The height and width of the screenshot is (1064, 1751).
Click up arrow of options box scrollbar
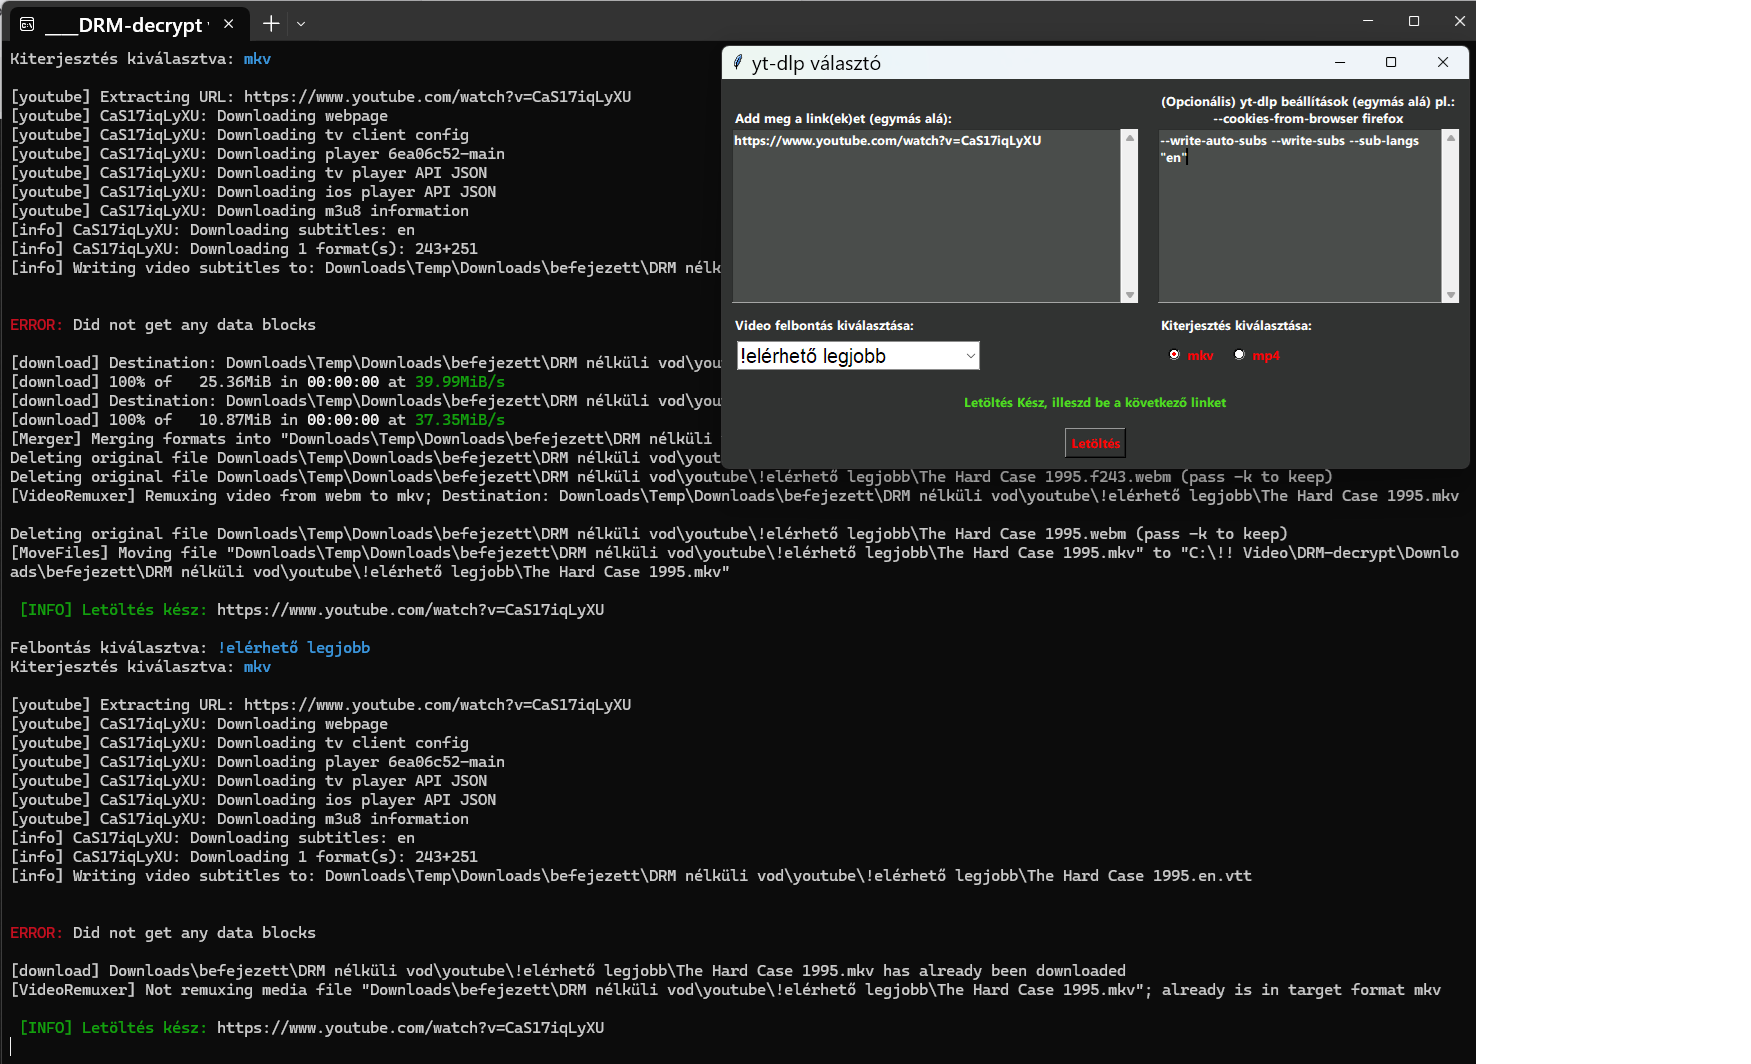click(1451, 137)
